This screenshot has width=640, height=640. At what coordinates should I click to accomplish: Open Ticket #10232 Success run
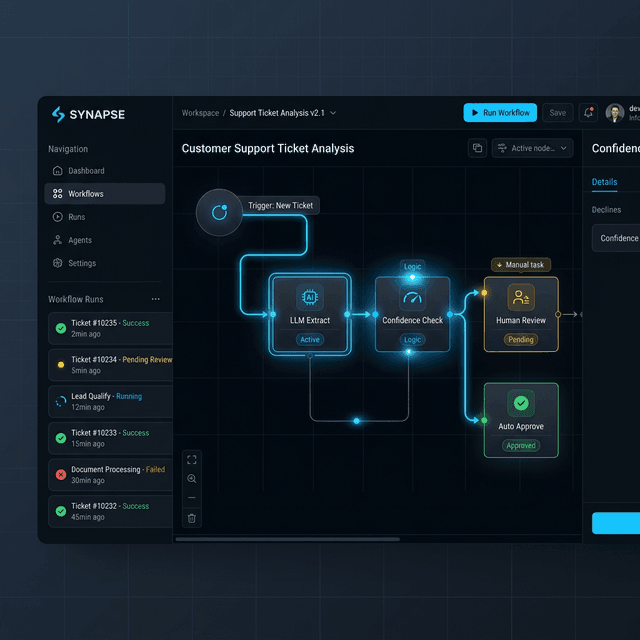tap(110, 511)
